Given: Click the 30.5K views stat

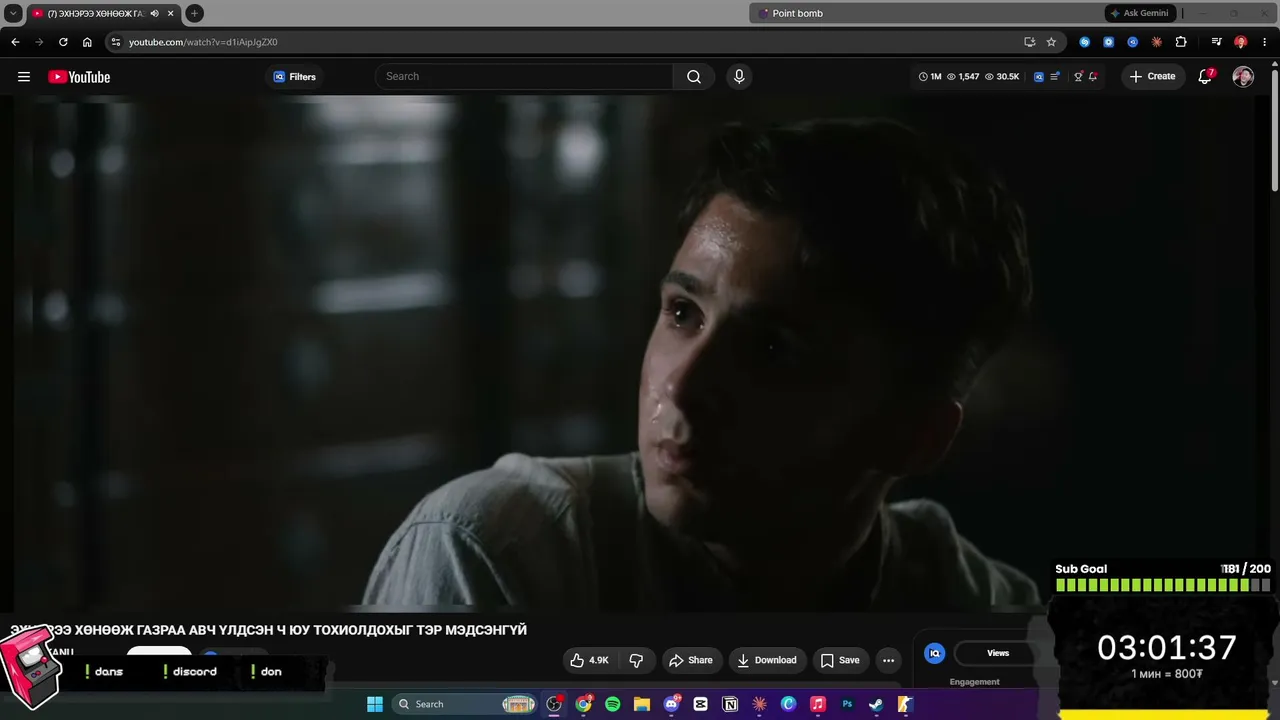Looking at the screenshot, I should pos(1002,77).
